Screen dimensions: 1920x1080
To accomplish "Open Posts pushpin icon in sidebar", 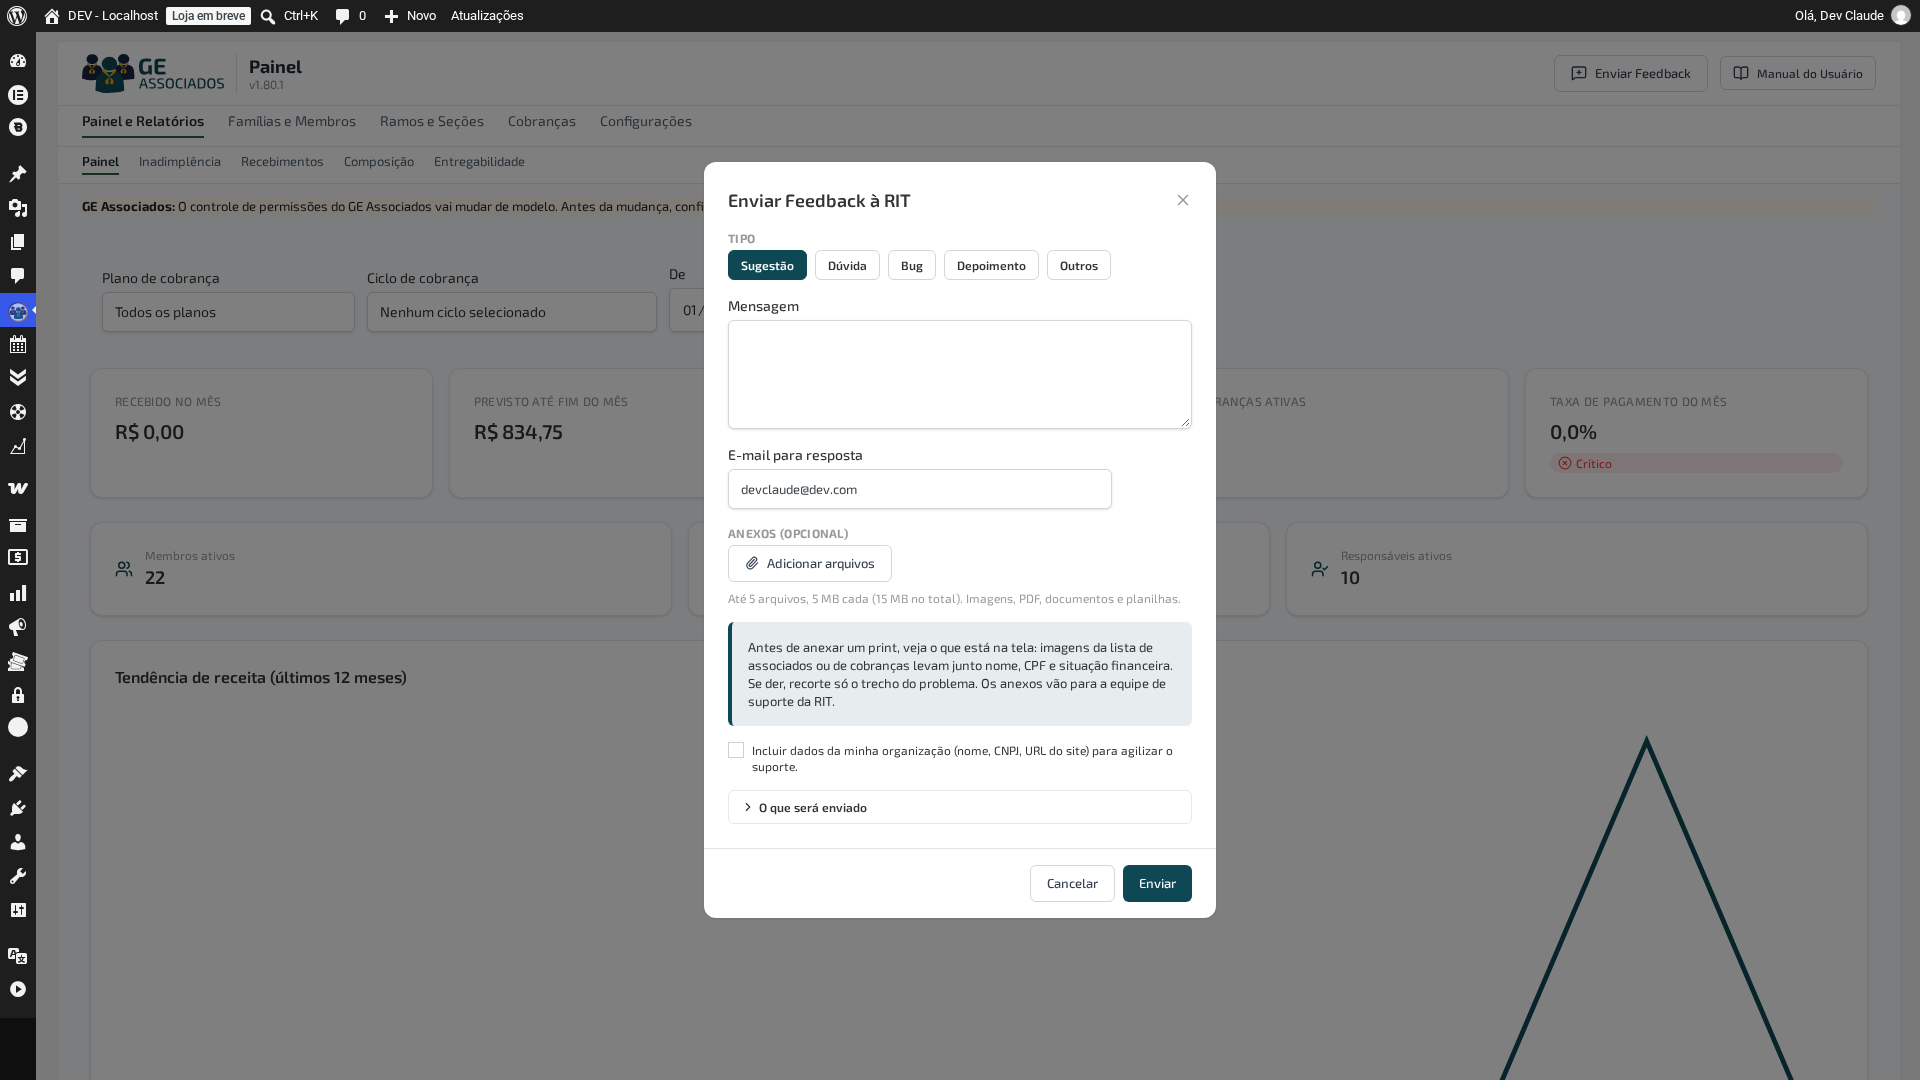I will (18, 174).
